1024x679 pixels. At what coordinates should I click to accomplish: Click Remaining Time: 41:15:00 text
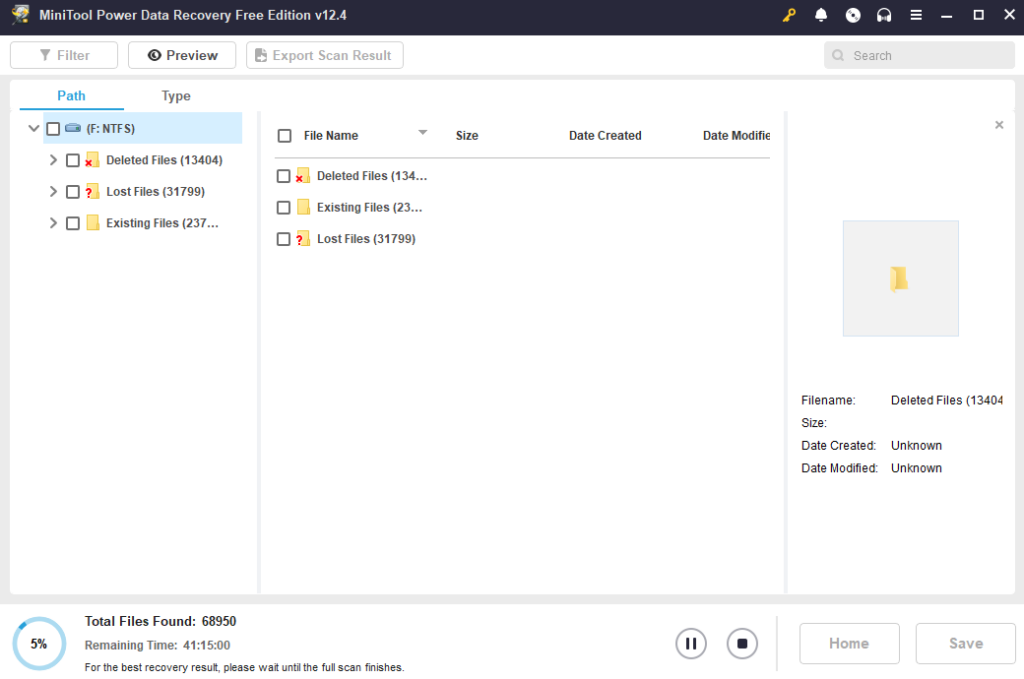click(x=157, y=645)
